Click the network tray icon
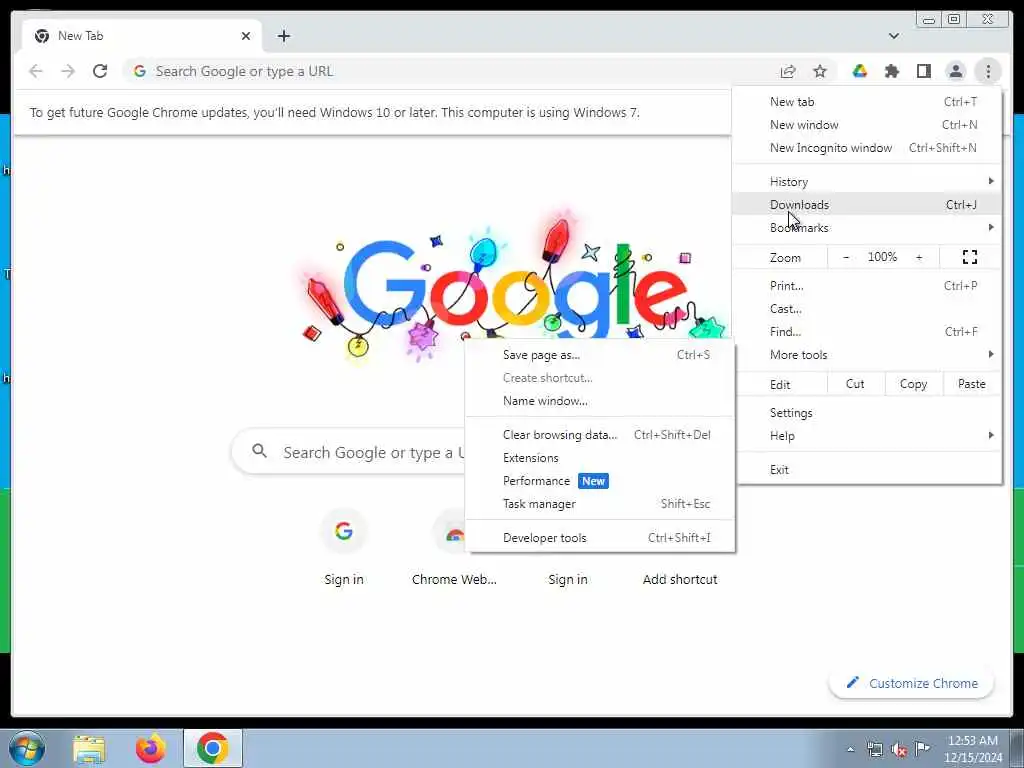 (x=874, y=749)
